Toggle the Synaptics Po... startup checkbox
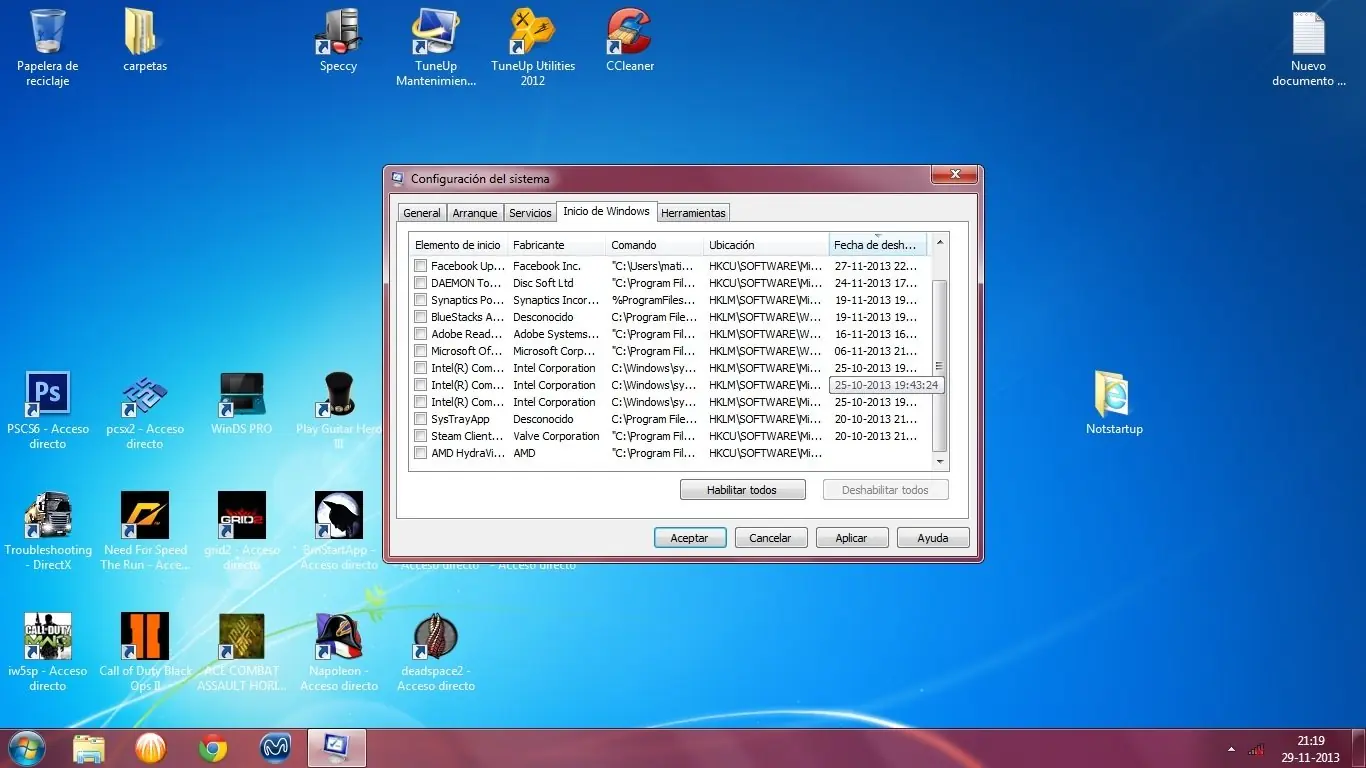 (x=420, y=300)
